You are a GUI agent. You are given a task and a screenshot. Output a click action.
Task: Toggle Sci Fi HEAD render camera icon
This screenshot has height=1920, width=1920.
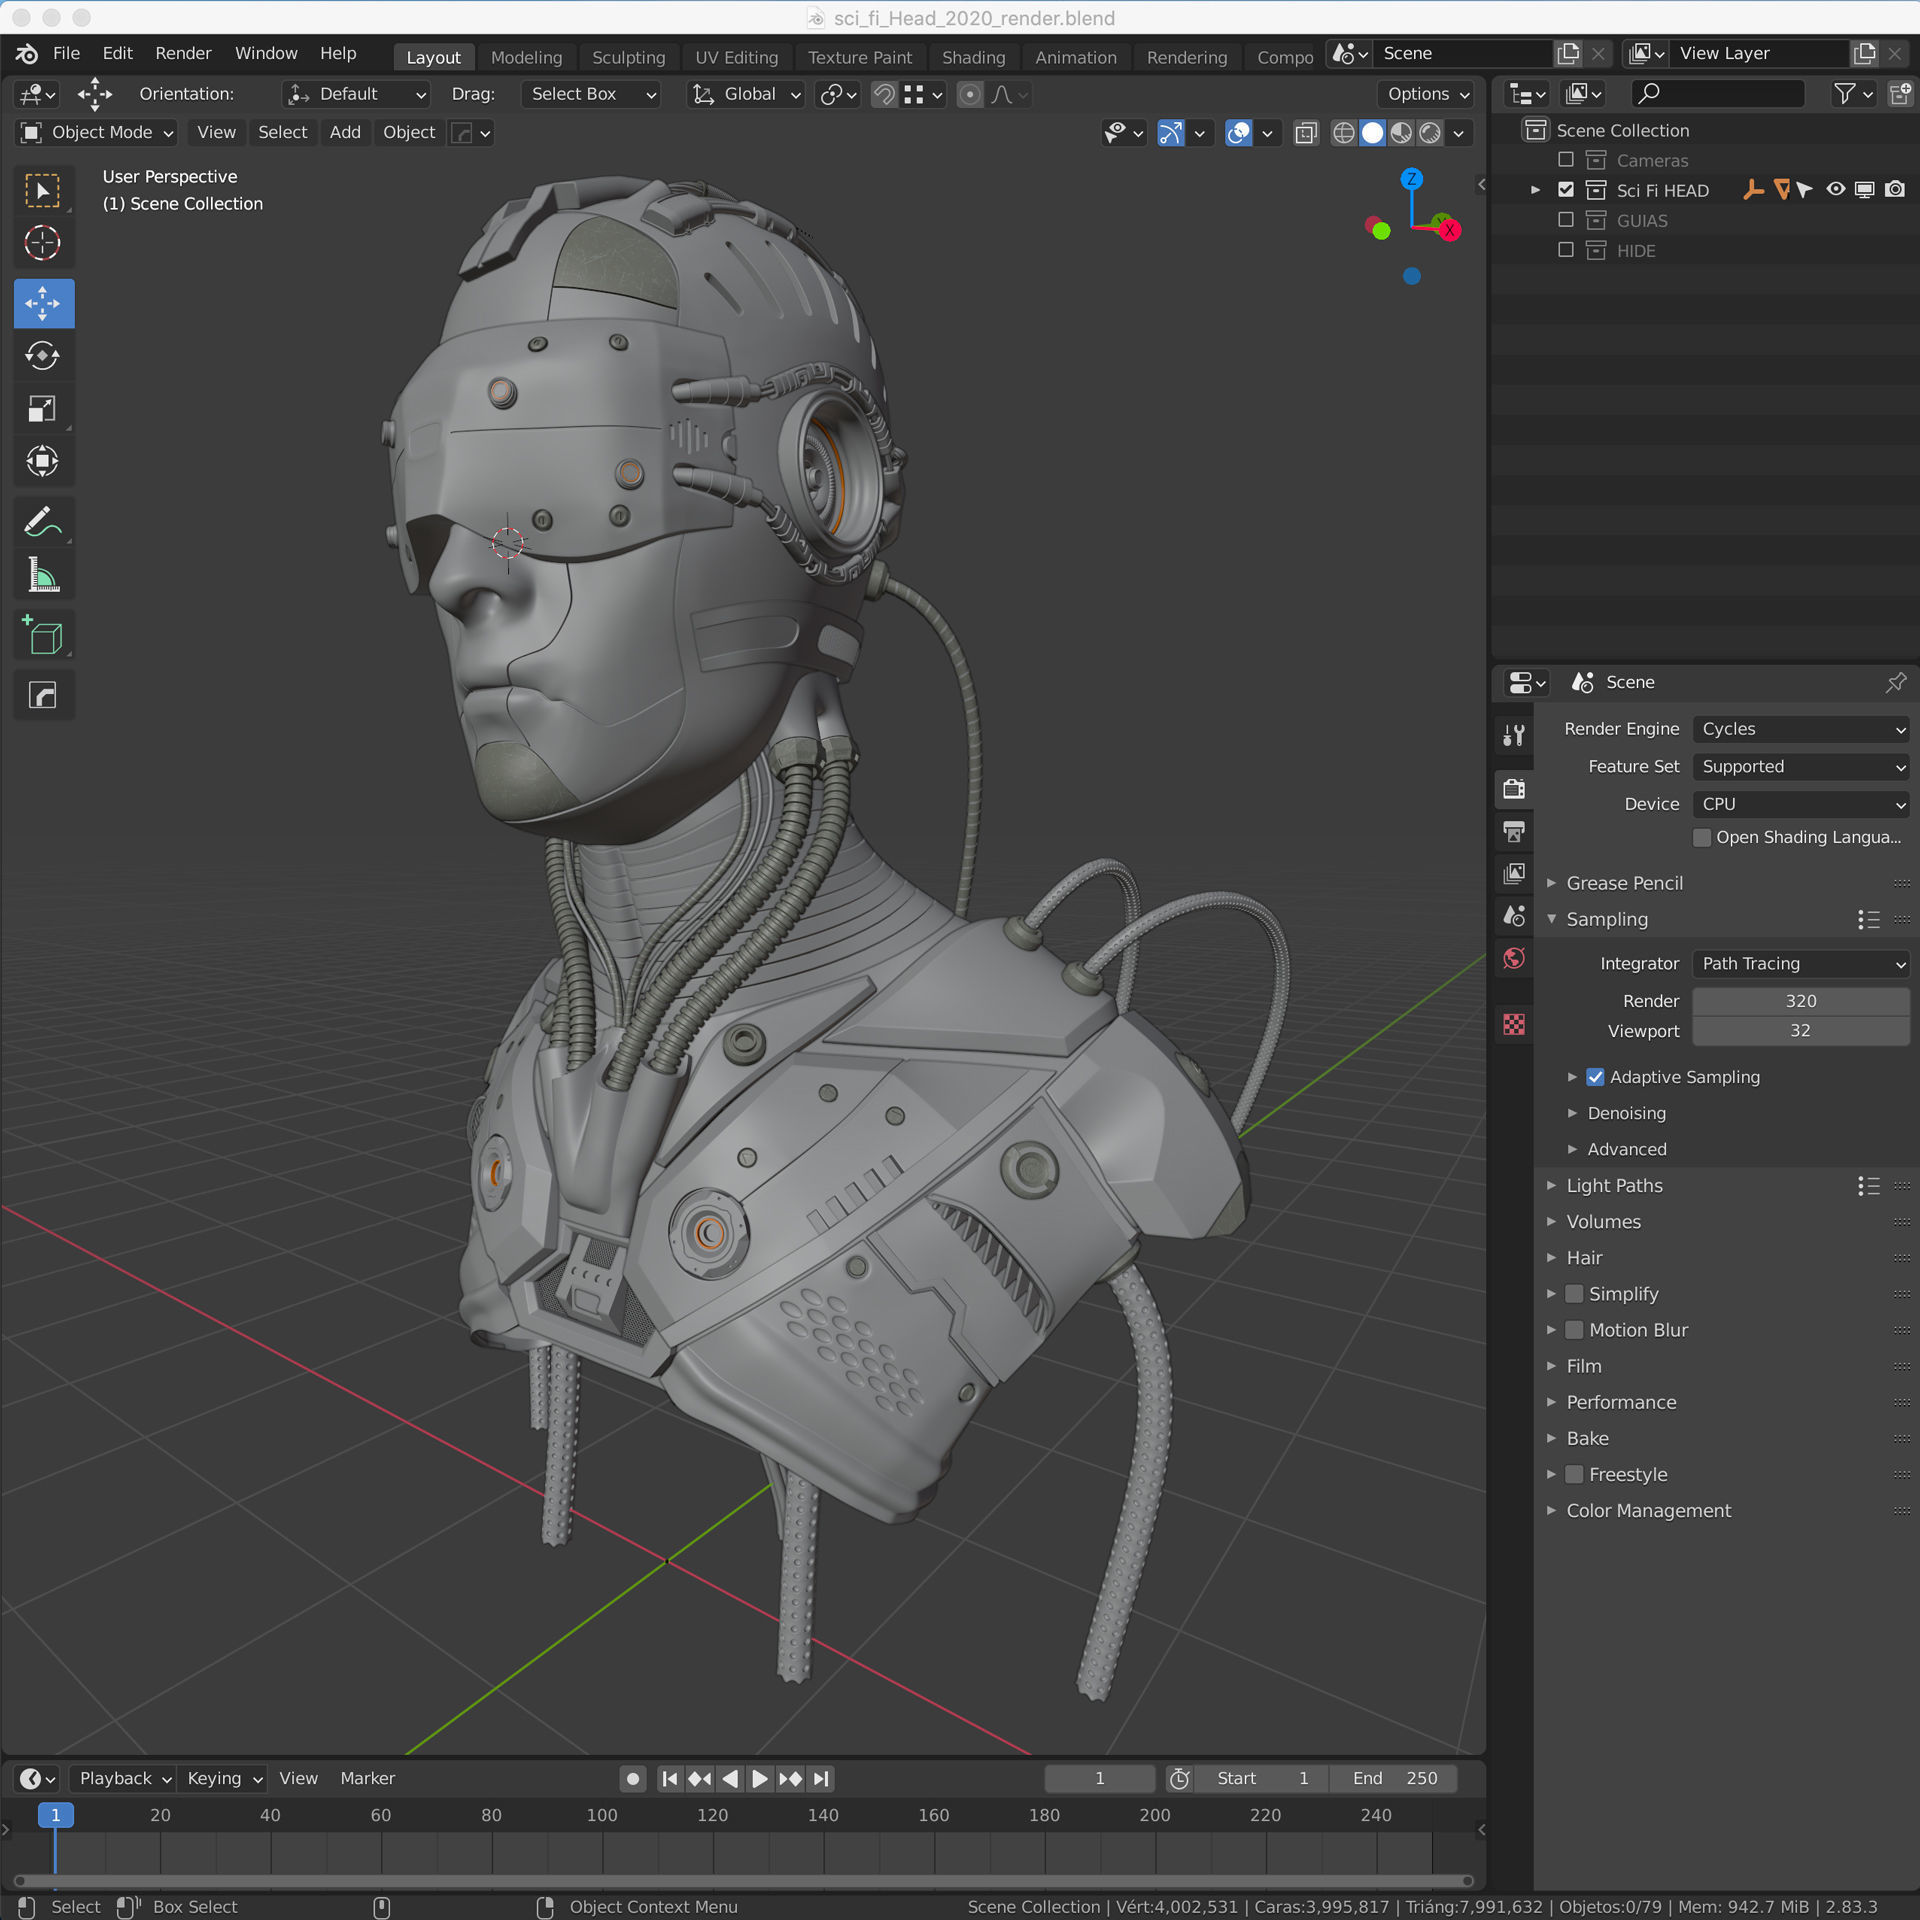tap(1894, 189)
